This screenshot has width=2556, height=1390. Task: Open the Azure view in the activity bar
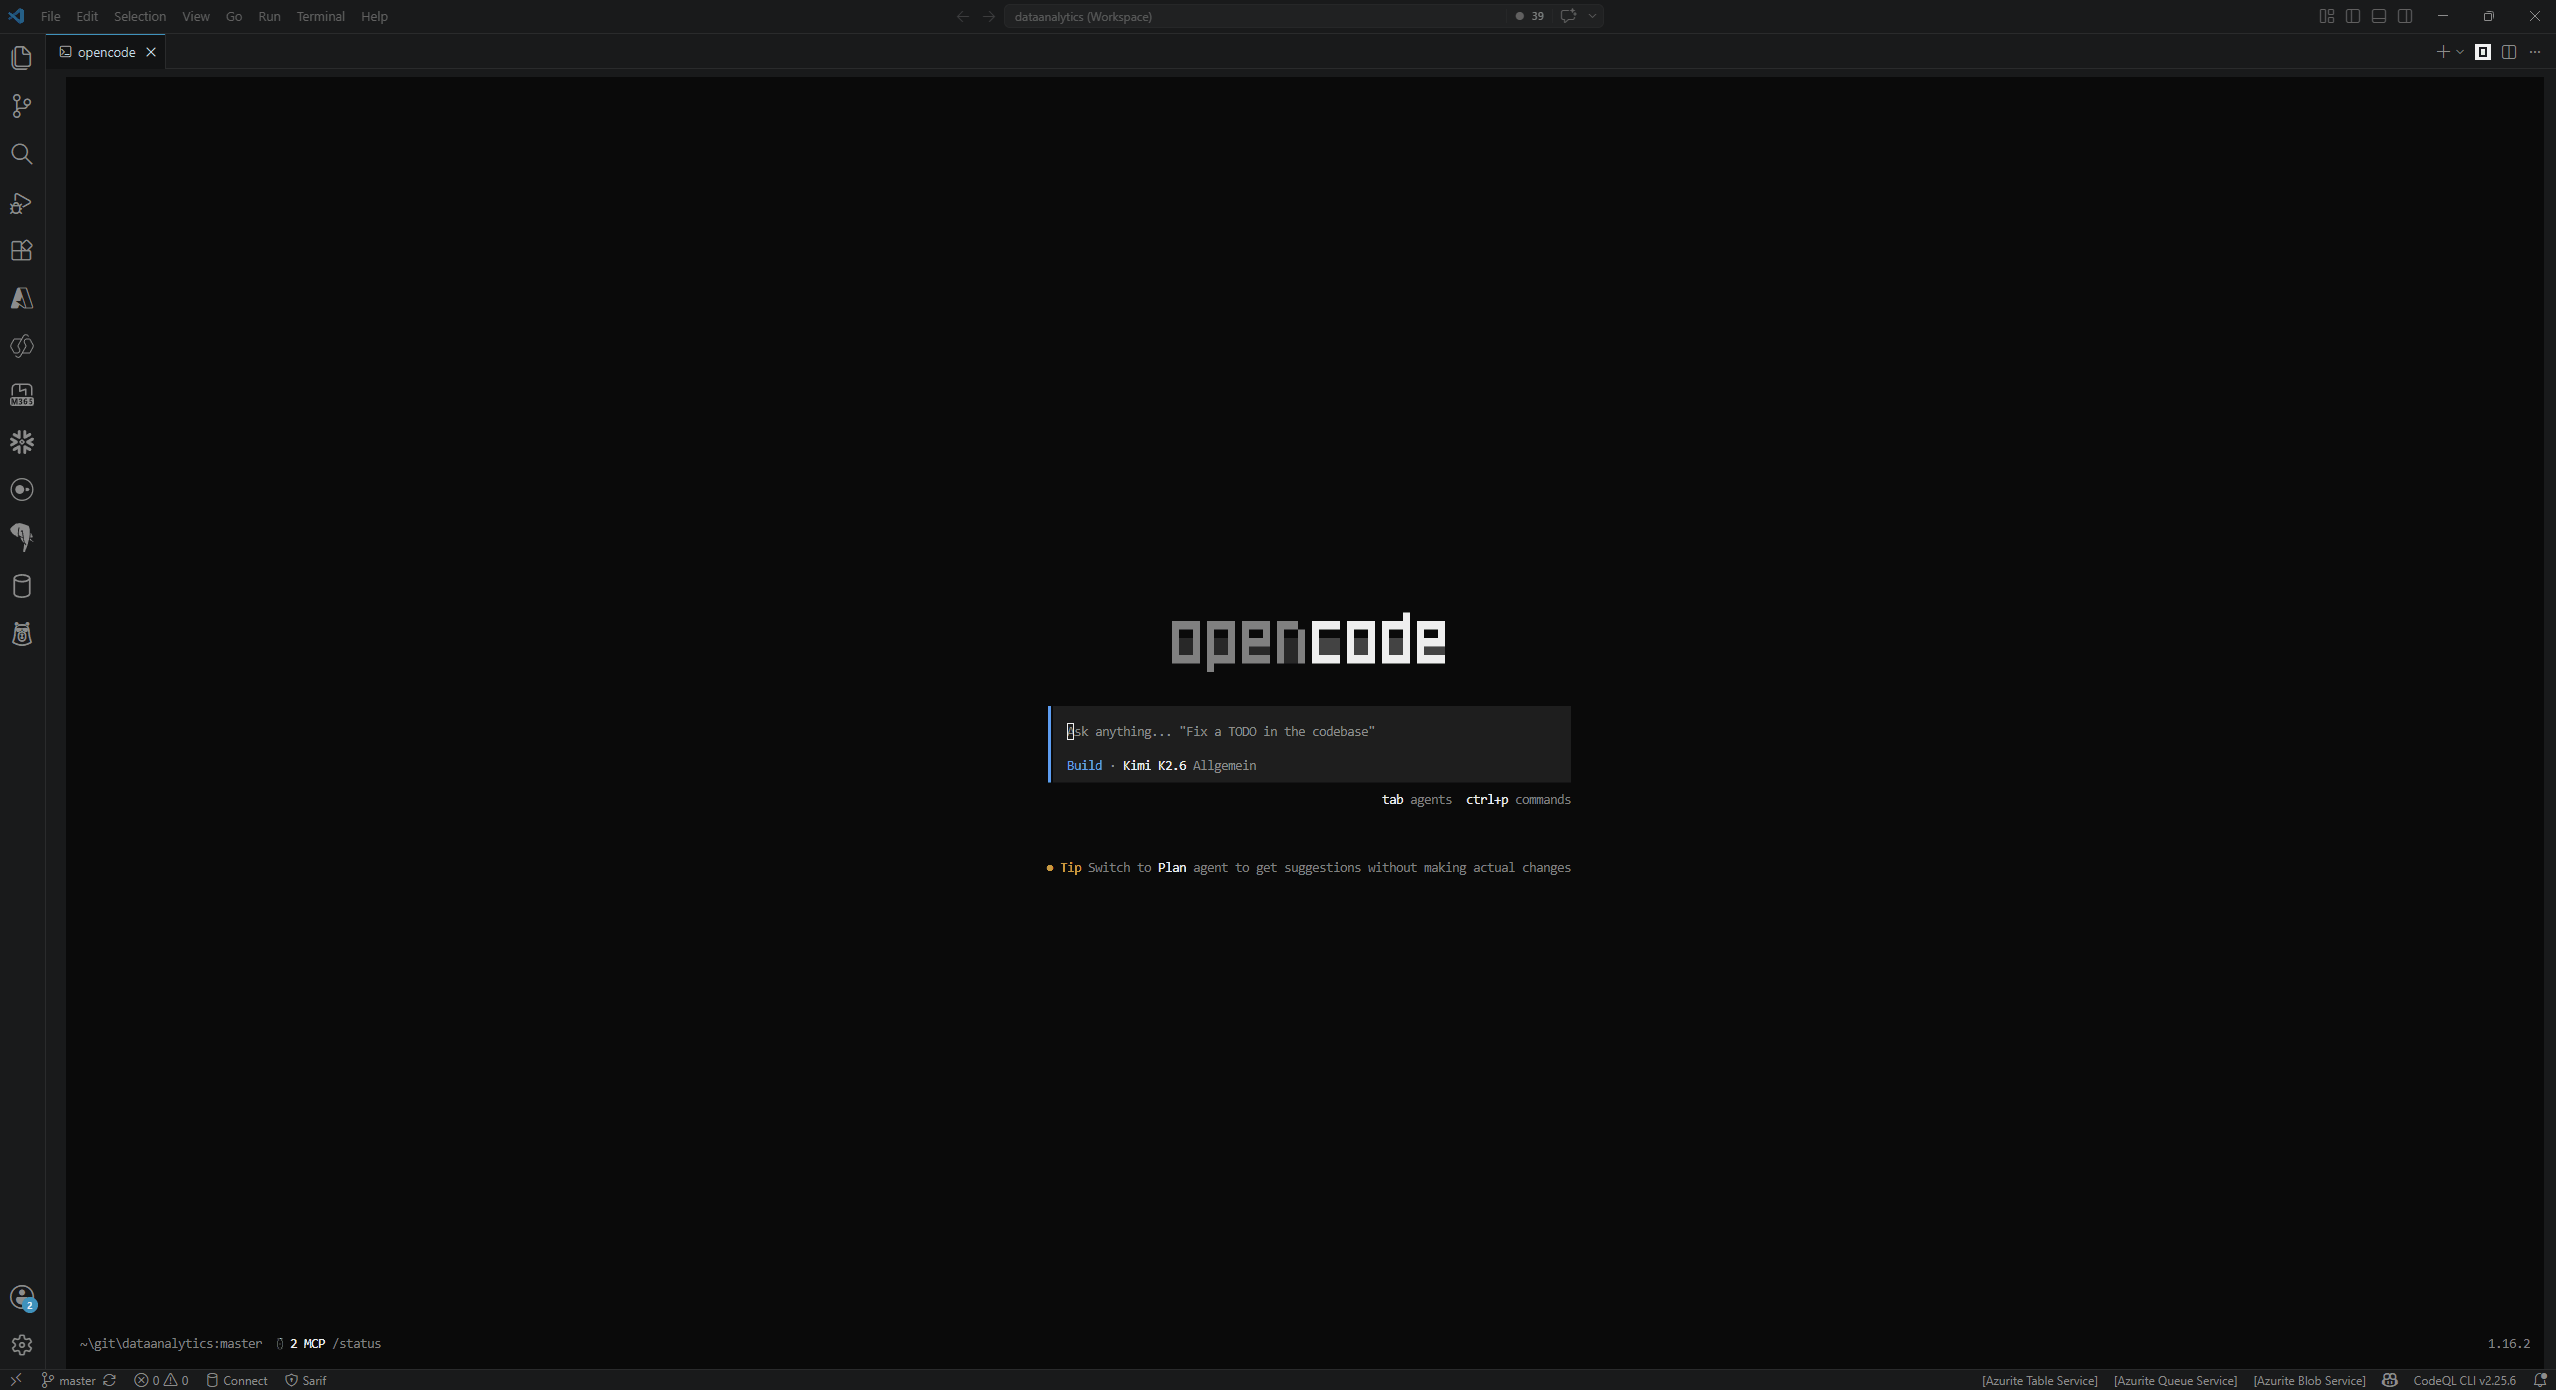pos(22,298)
